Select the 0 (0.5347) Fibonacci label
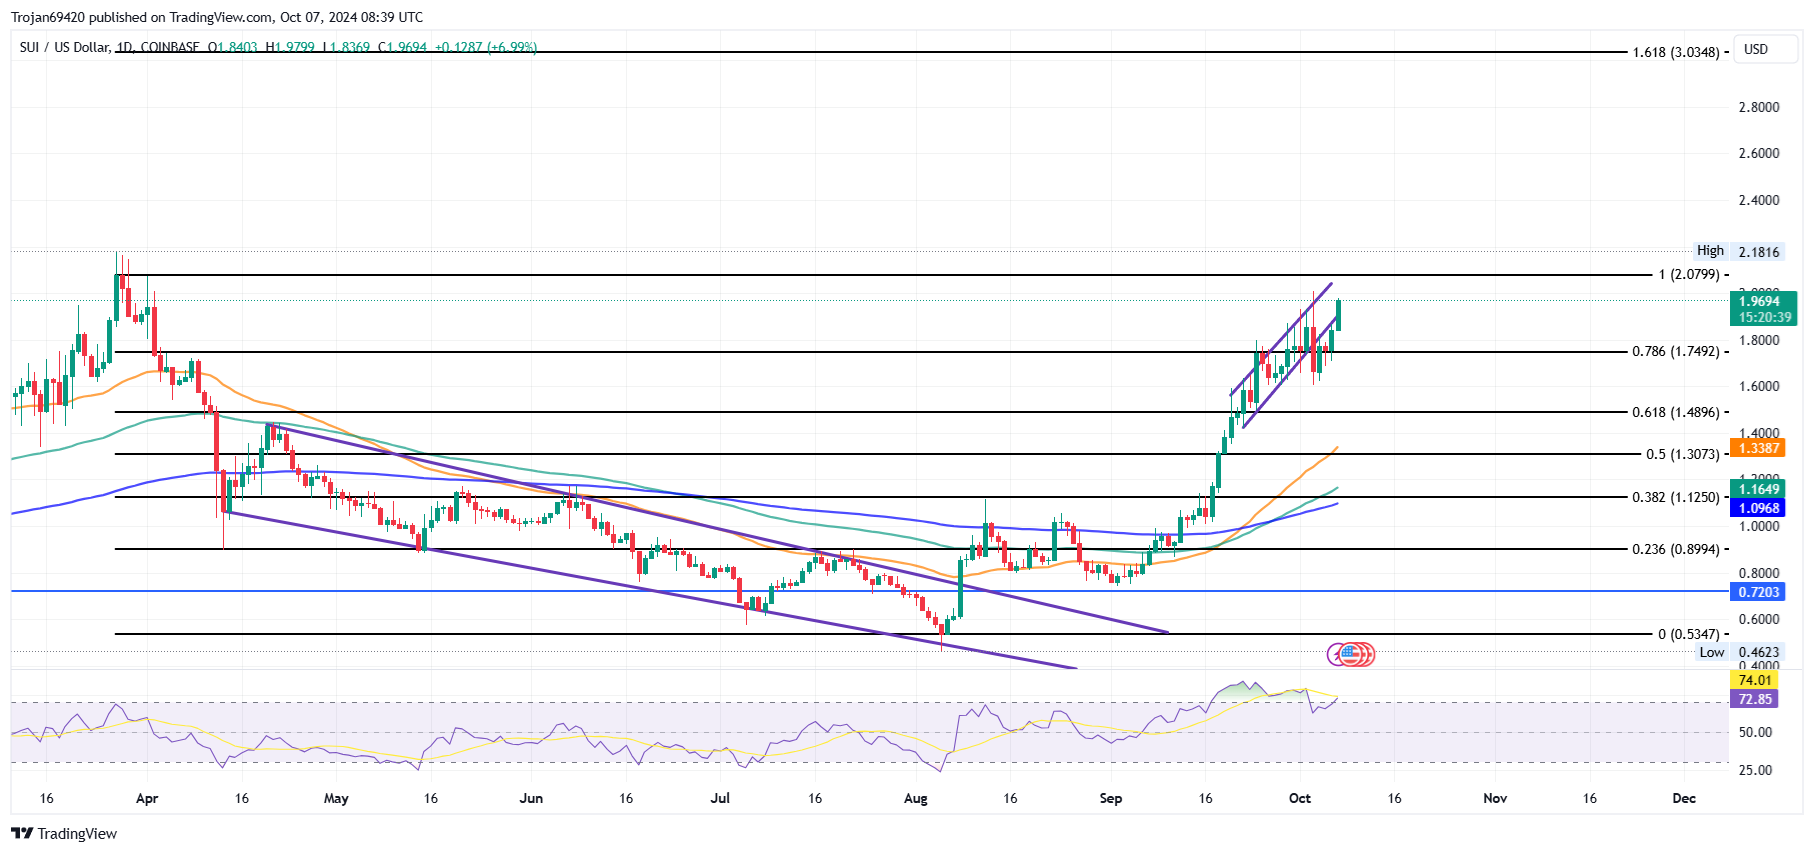 pos(1689,634)
